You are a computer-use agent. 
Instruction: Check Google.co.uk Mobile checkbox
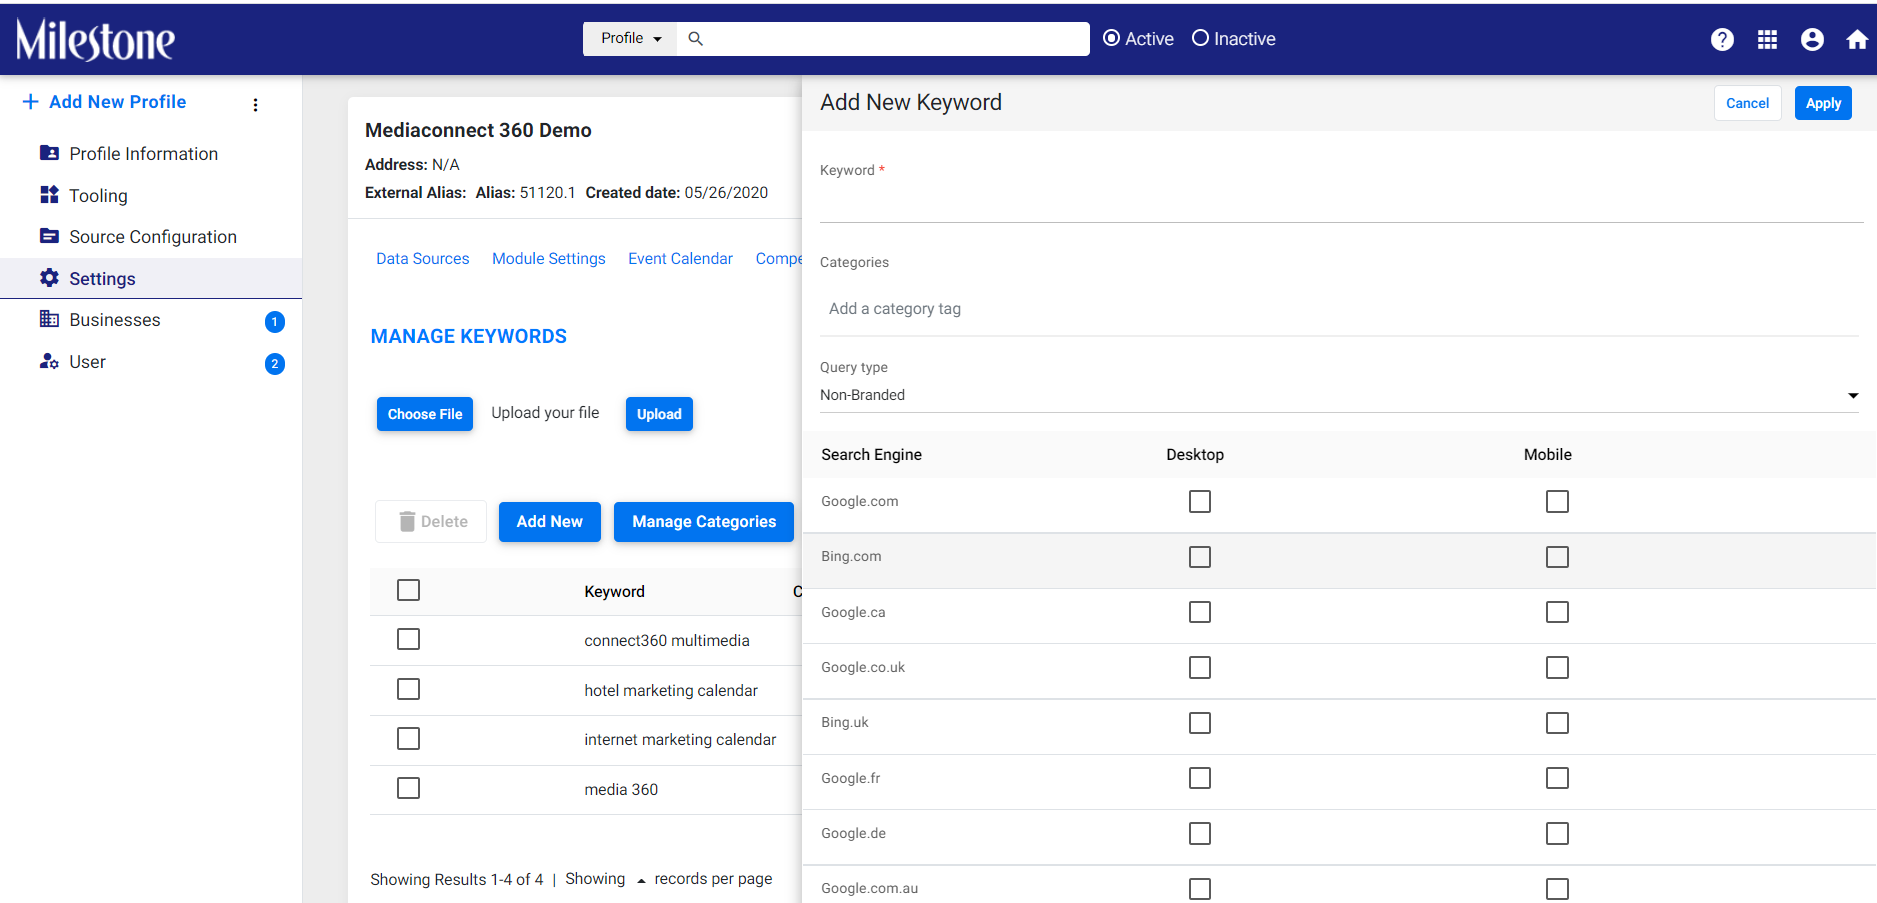tap(1557, 667)
